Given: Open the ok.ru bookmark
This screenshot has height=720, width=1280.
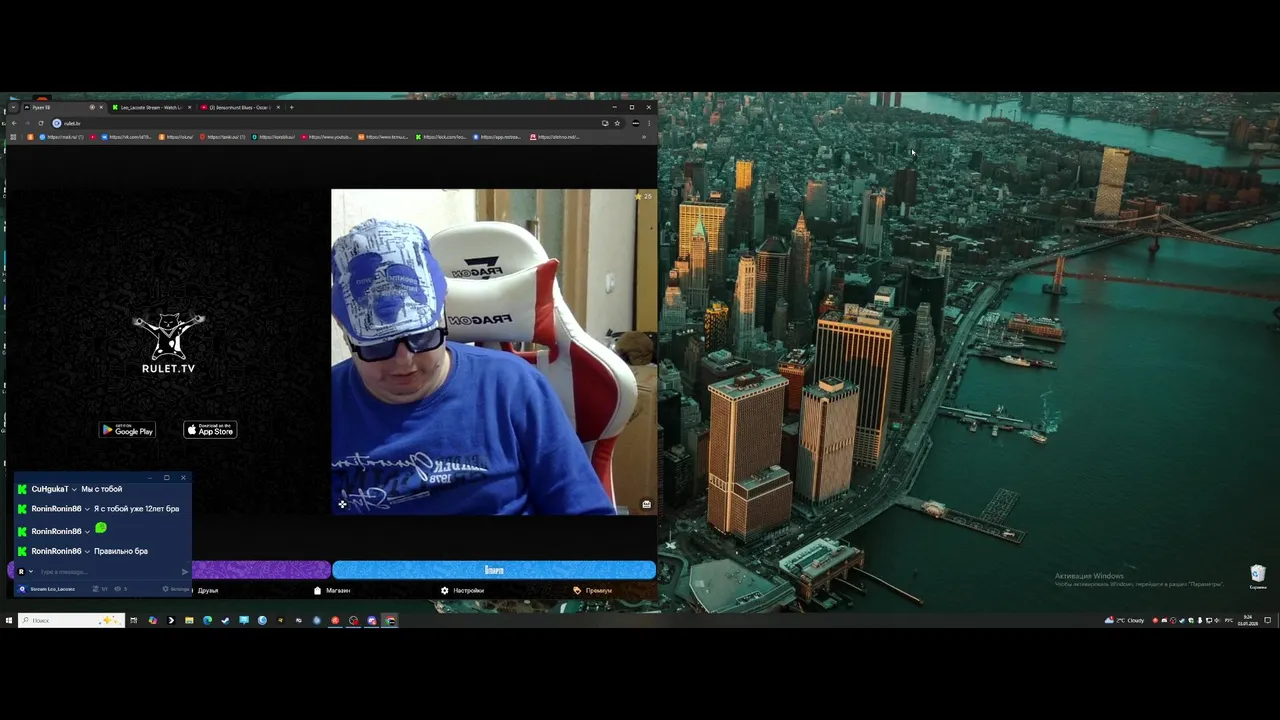Looking at the screenshot, I should point(176,137).
